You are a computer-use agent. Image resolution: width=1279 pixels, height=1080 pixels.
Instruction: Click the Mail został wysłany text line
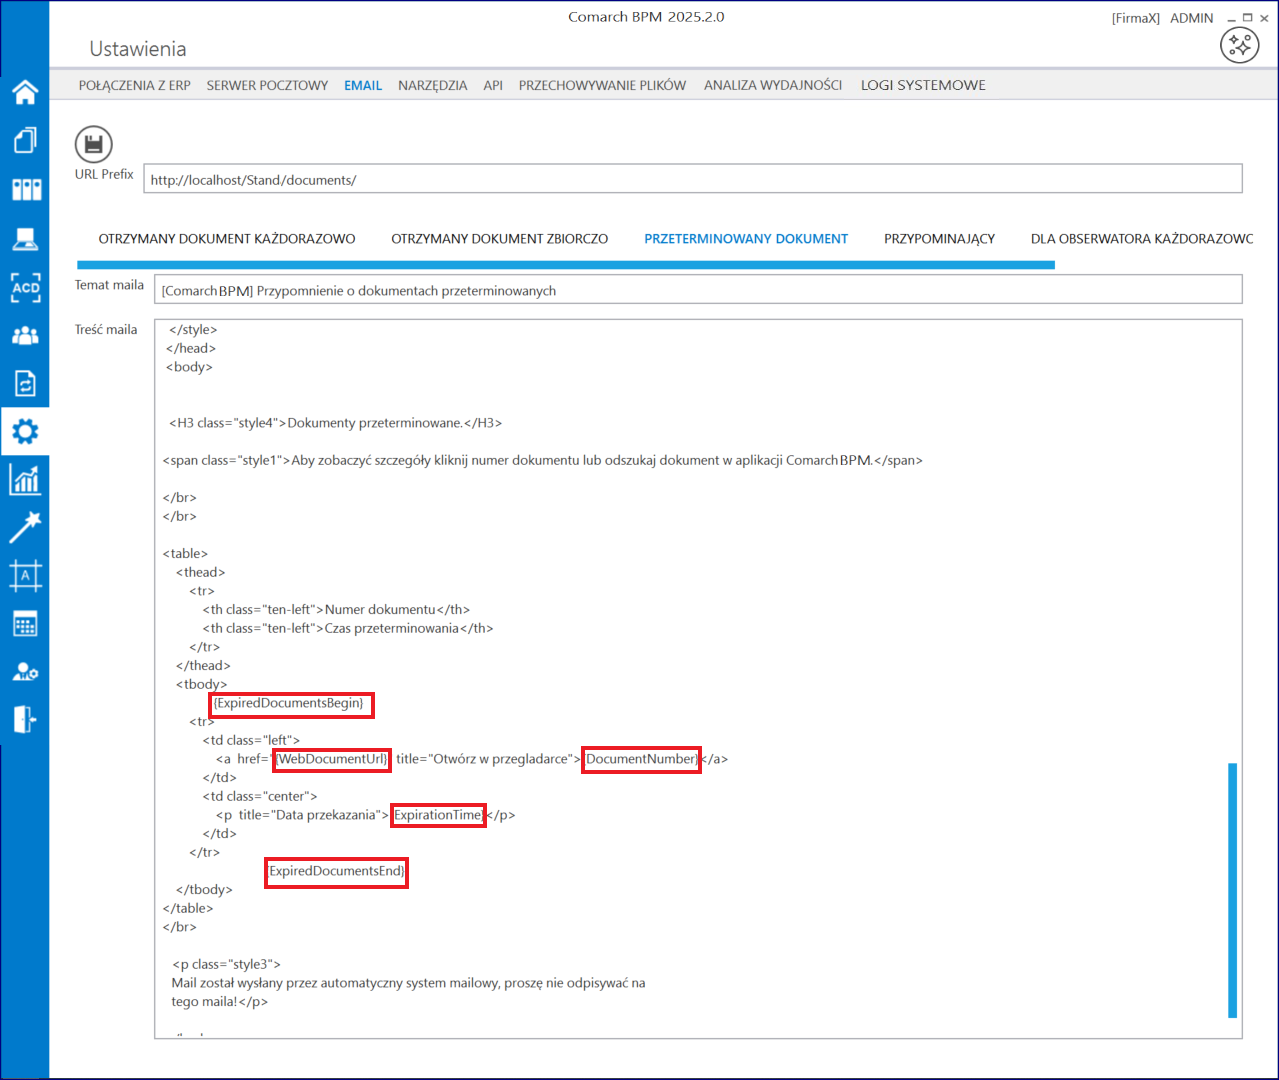click(408, 983)
